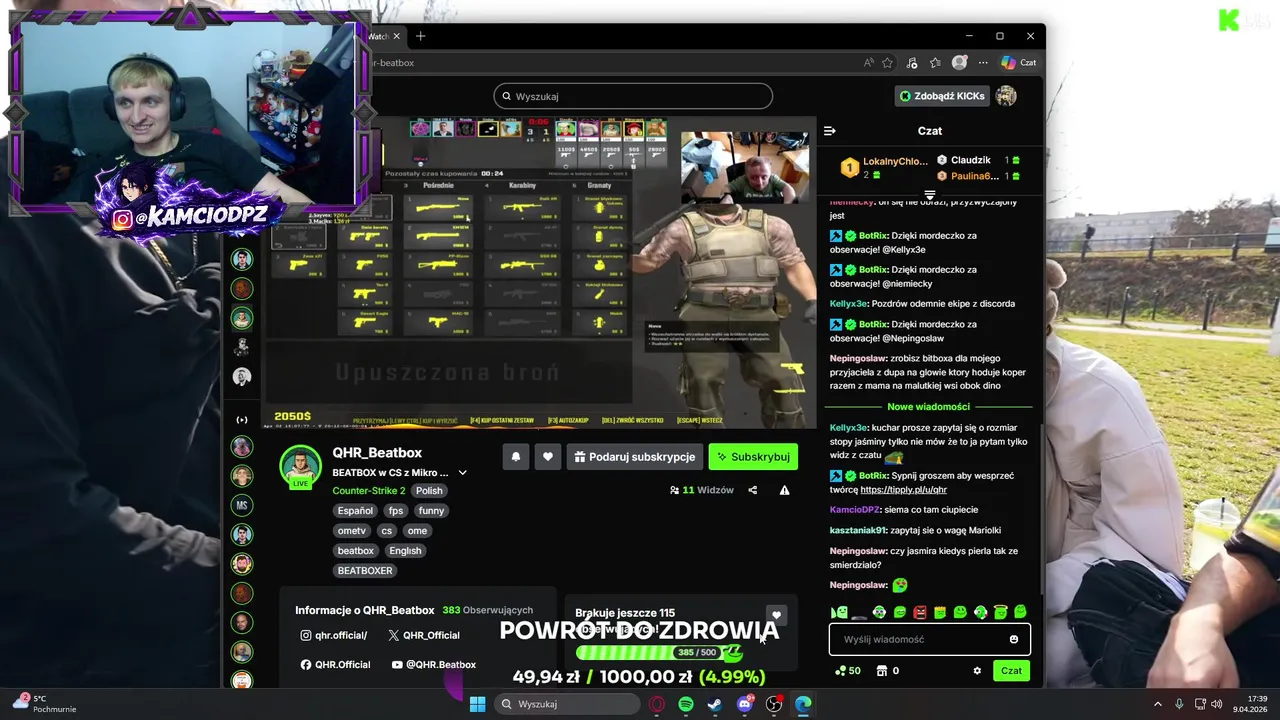Screen dimensions: 1280x720
Task: Click heart icon on follower goal card
Action: pyautogui.click(x=776, y=616)
